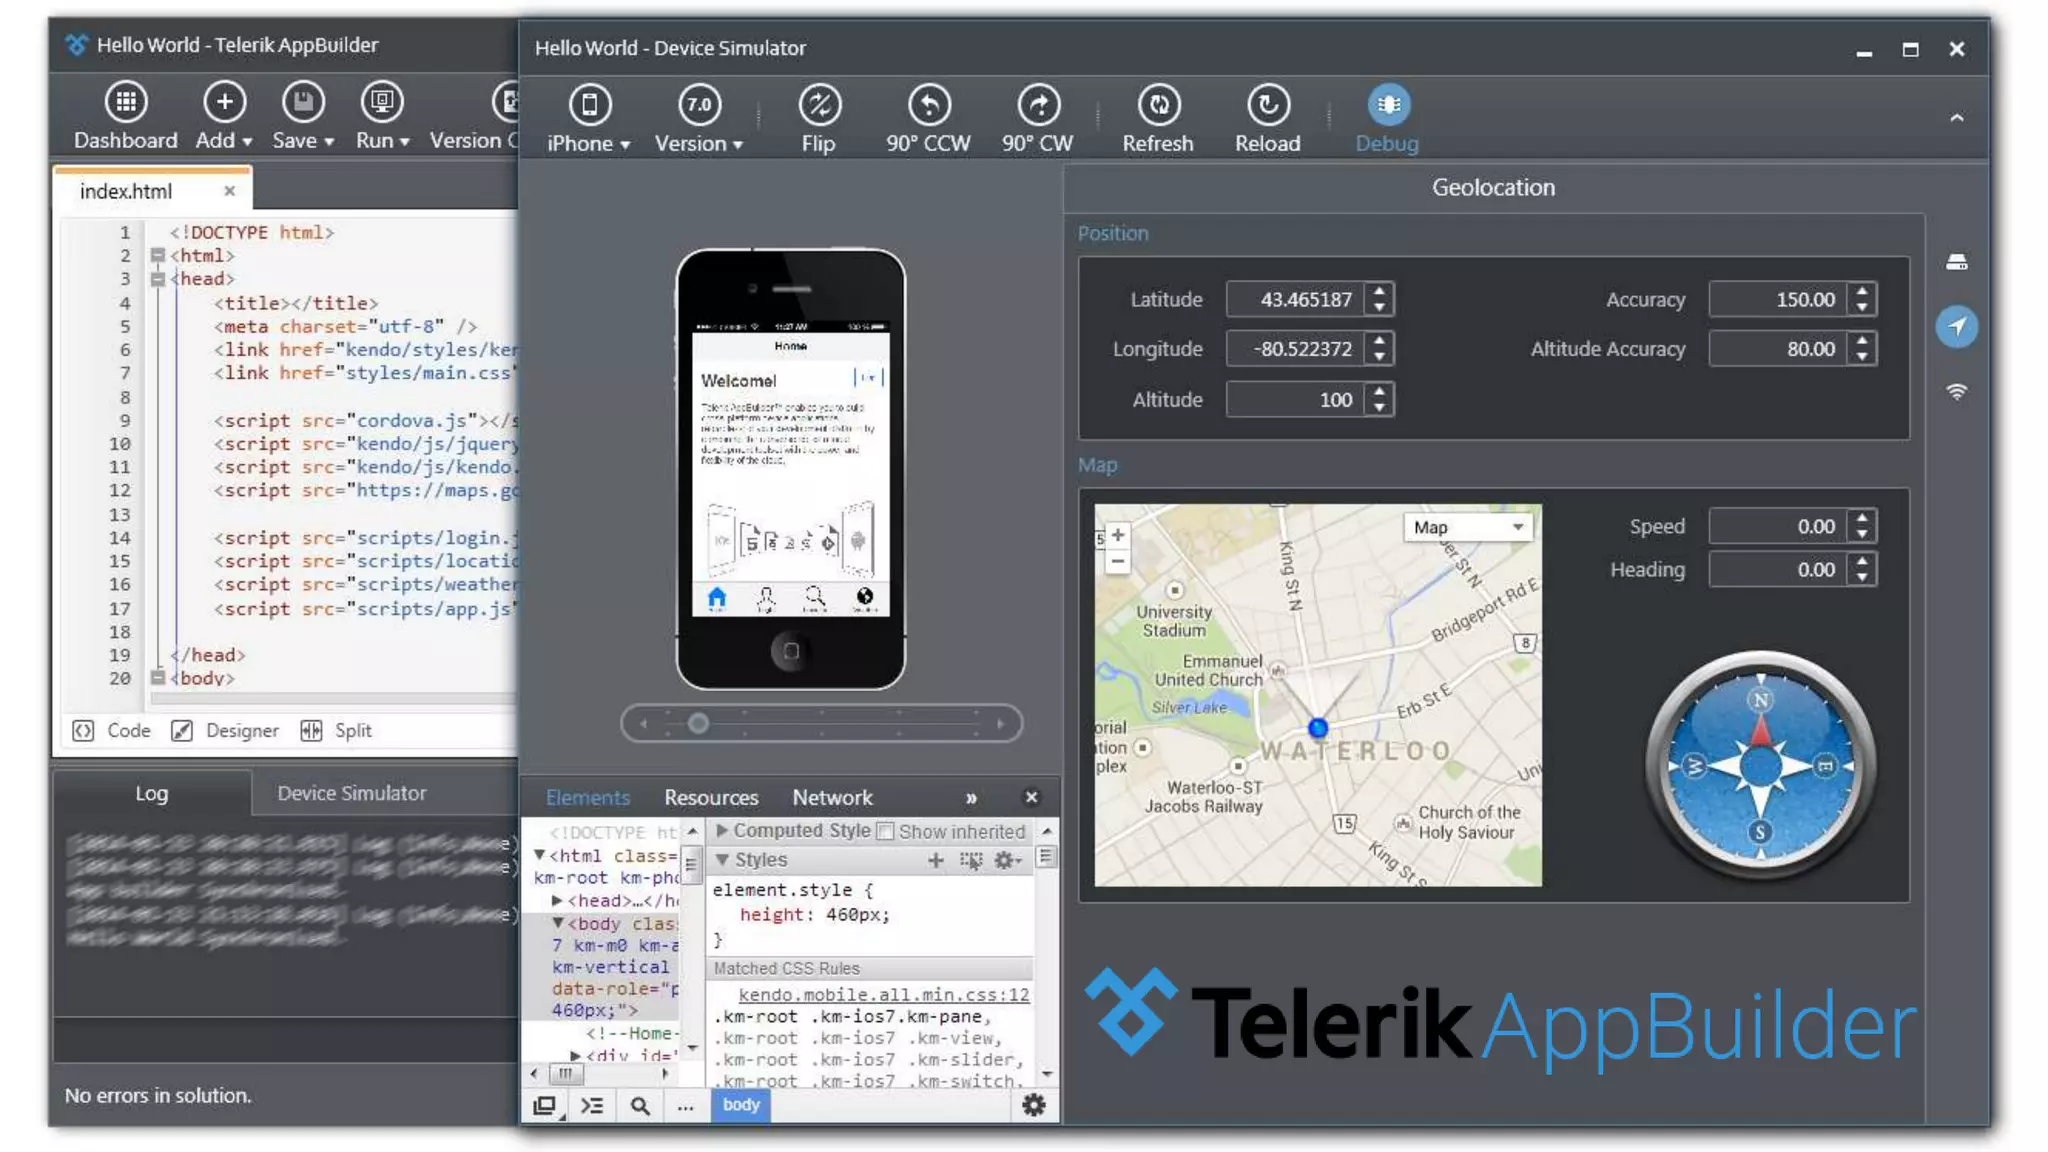Close the index.html tab
Image resolution: width=2048 pixels, height=1152 pixels.
point(230,191)
